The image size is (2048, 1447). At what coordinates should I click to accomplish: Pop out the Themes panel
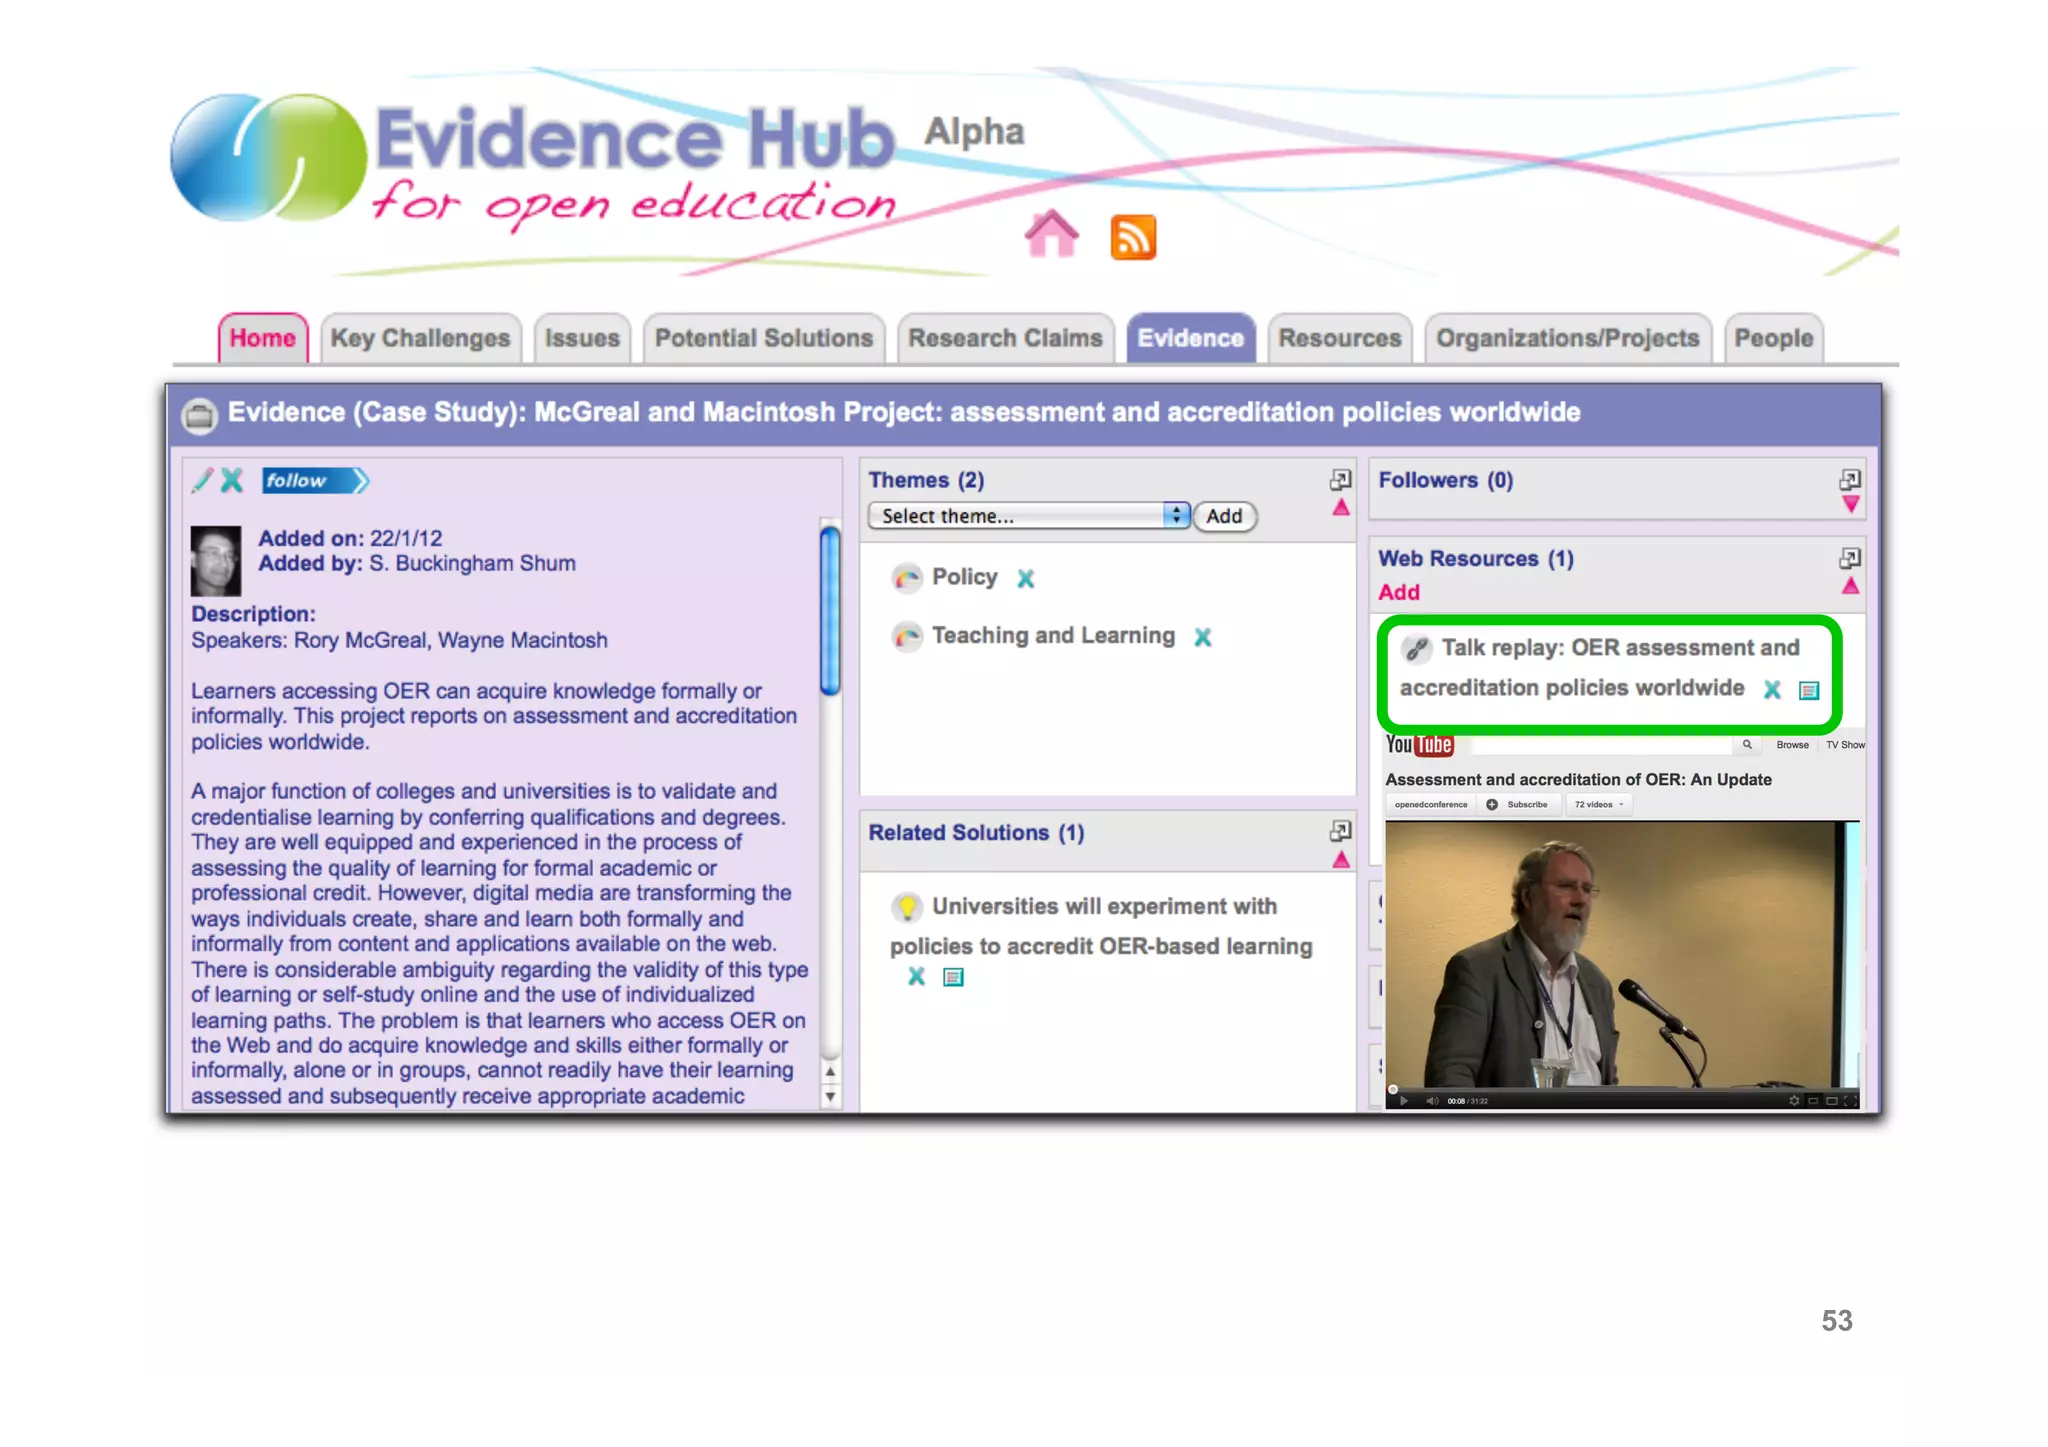pos(1340,480)
